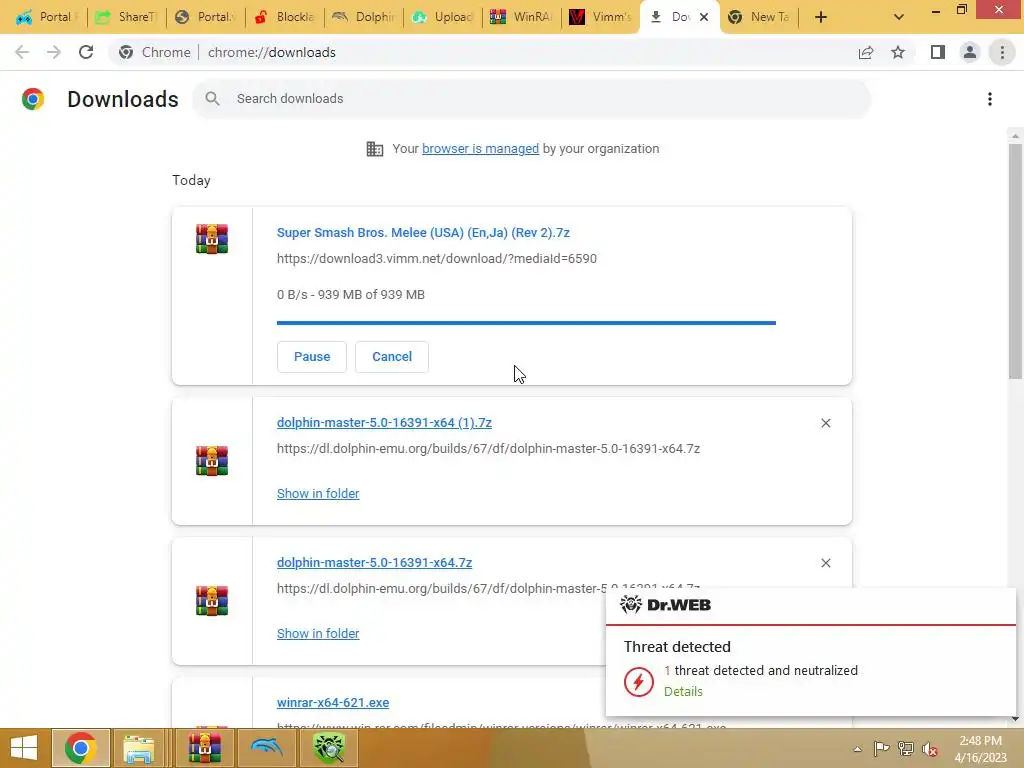Open the network tray icon
The height and width of the screenshot is (768, 1024).
906,749
